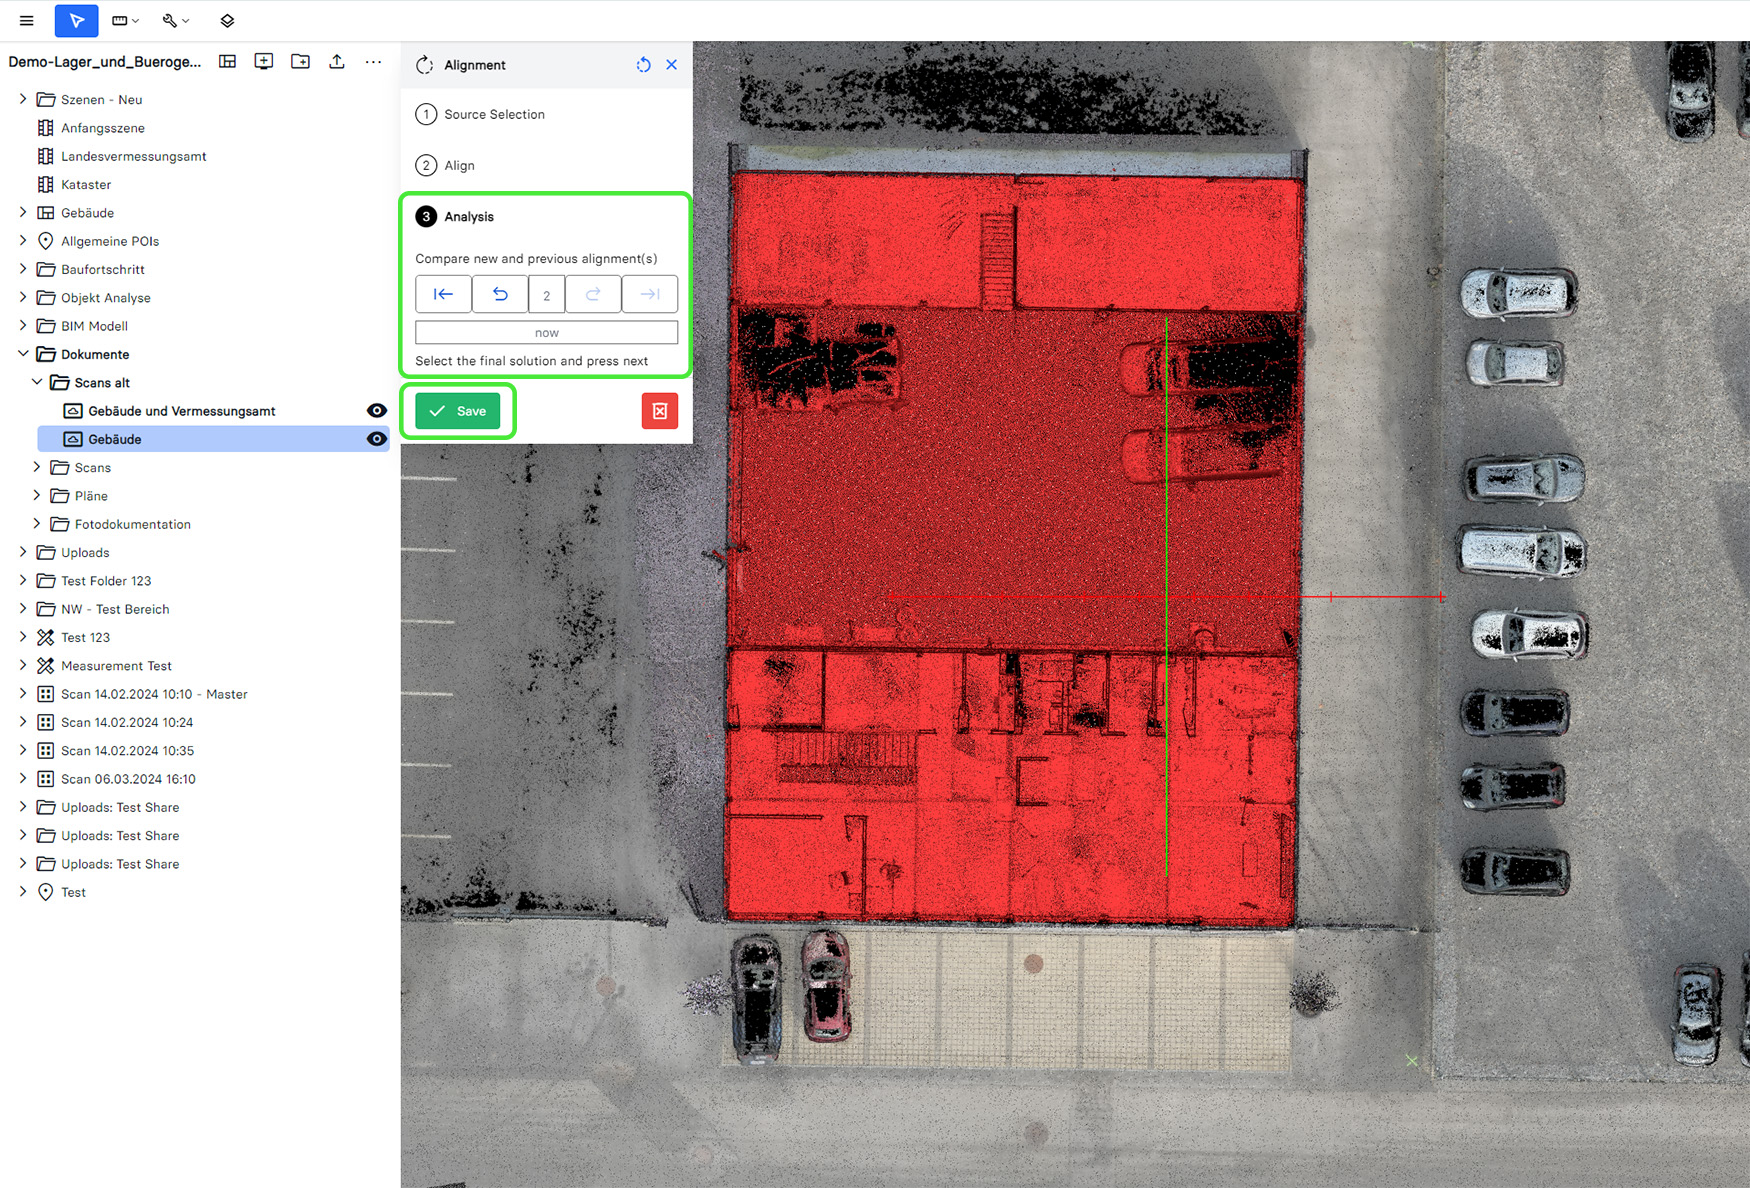The height and width of the screenshot is (1188, 1750).
Task: Toggle visibility of Gebäude und Vermessungsamt
Action: [376, 411]
